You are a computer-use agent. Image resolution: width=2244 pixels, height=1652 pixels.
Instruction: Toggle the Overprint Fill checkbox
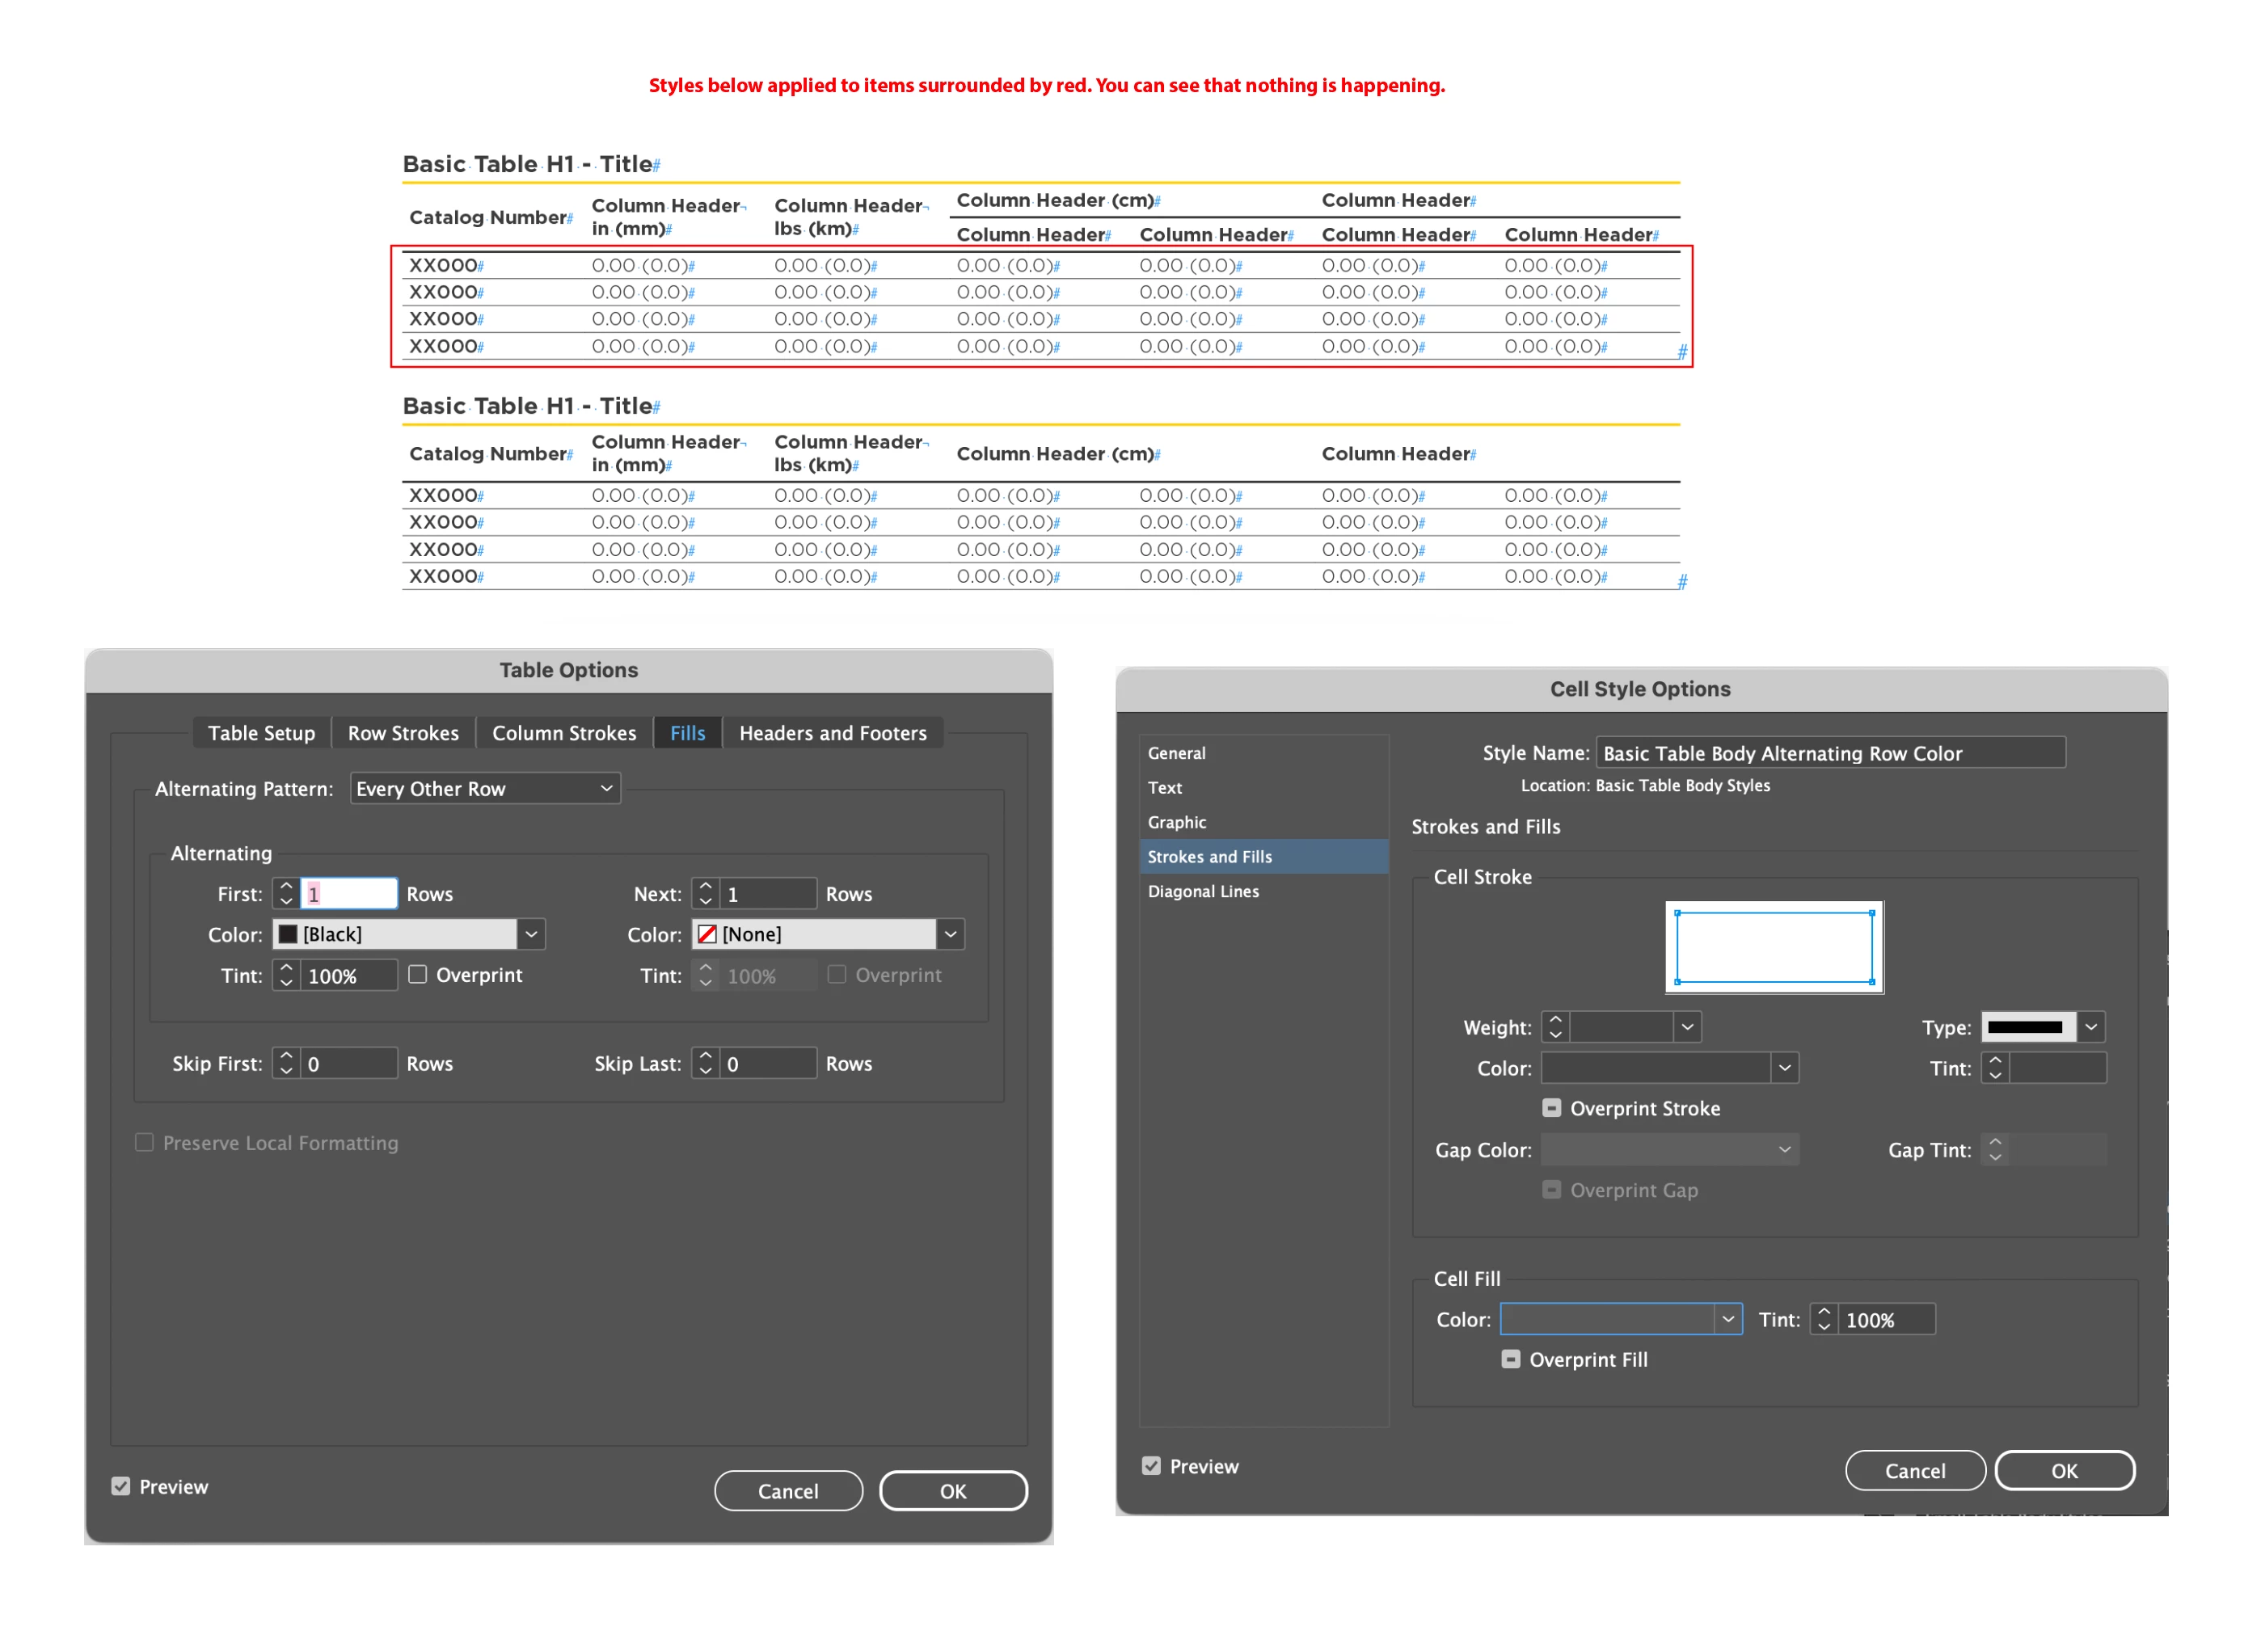1510,1359
